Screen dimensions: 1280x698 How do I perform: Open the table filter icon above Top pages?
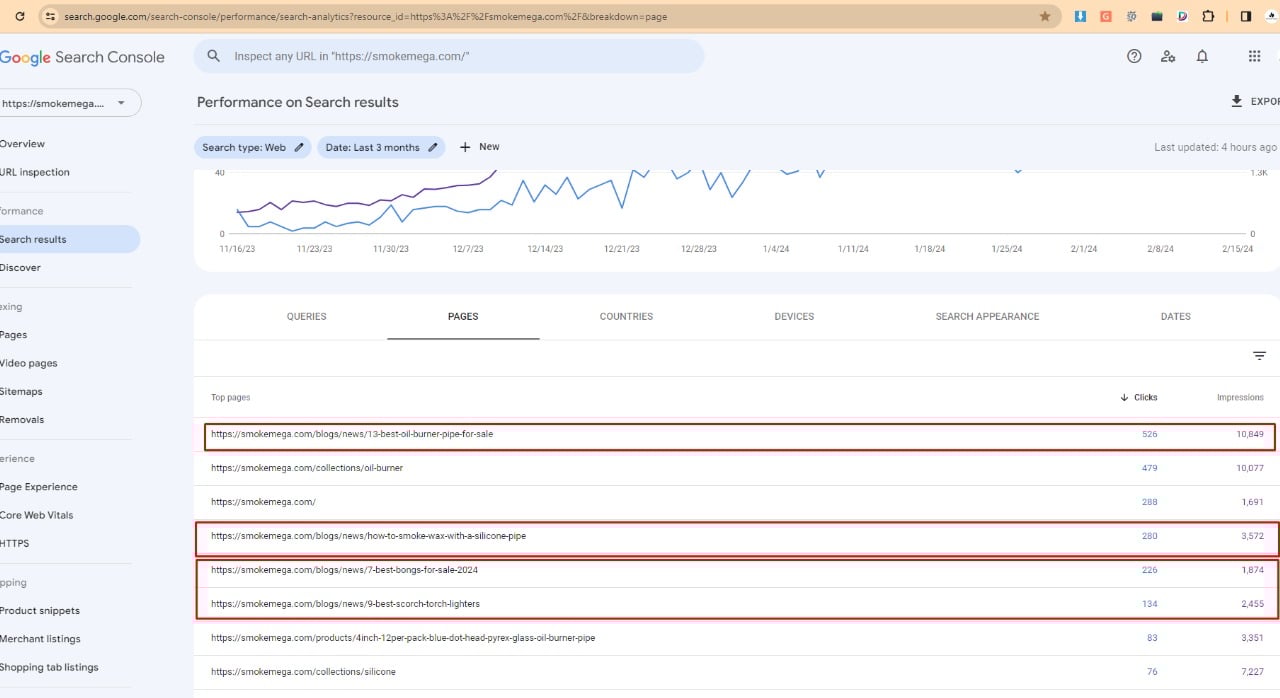point(1259,355)
